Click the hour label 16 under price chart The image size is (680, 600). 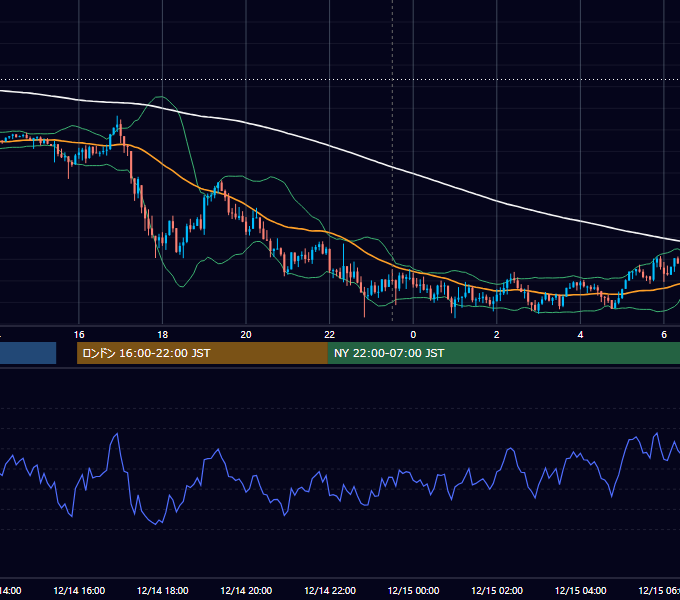click(x=79, y=335)
